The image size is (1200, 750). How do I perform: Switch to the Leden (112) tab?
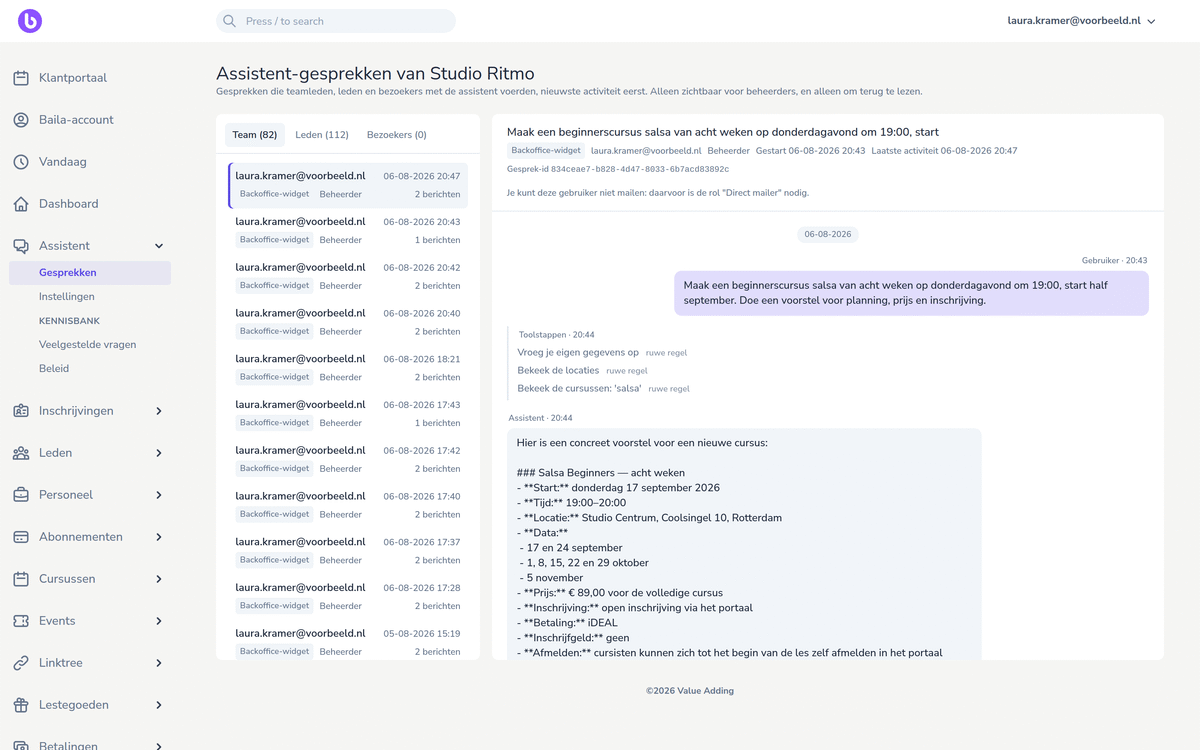pyautogui.click(x=322, y=135)
